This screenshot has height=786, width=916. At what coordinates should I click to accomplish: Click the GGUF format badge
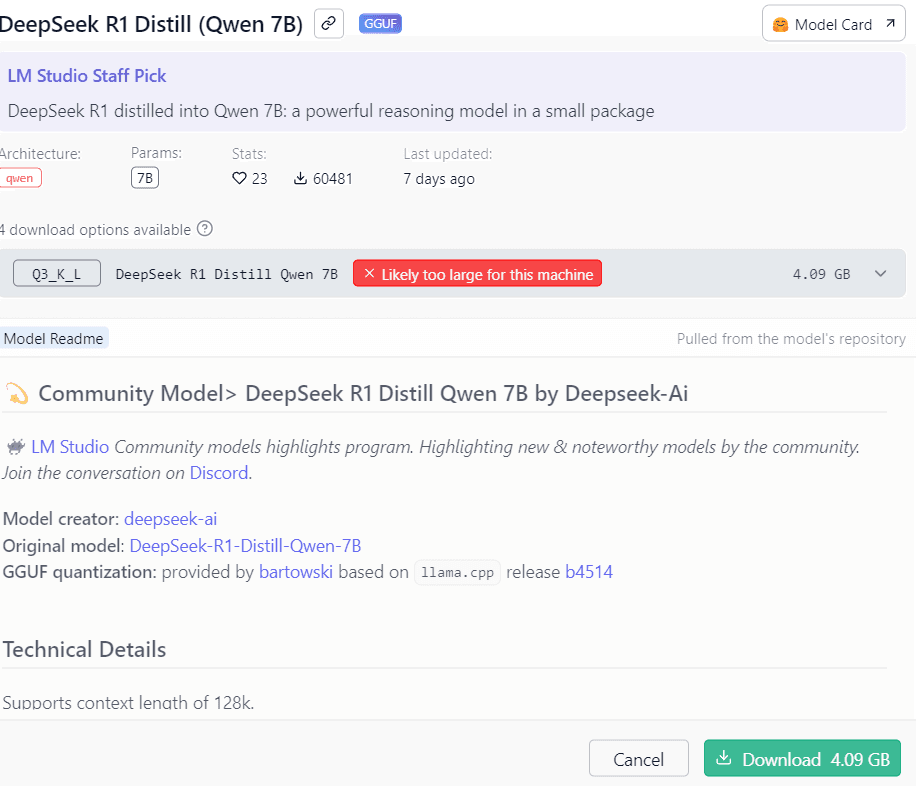point(380,24)
